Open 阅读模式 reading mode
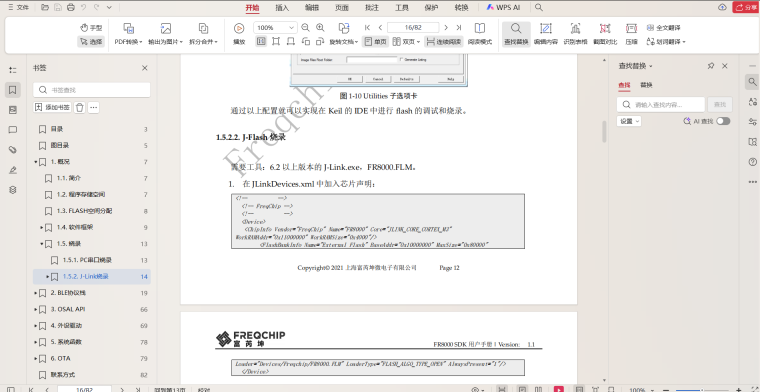This screenshot has width=760, height=392. (x=480, y=34)
